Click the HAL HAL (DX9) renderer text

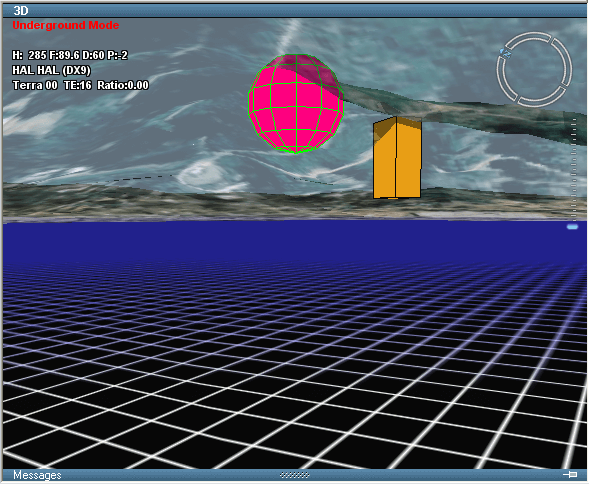tap(51, 70)
